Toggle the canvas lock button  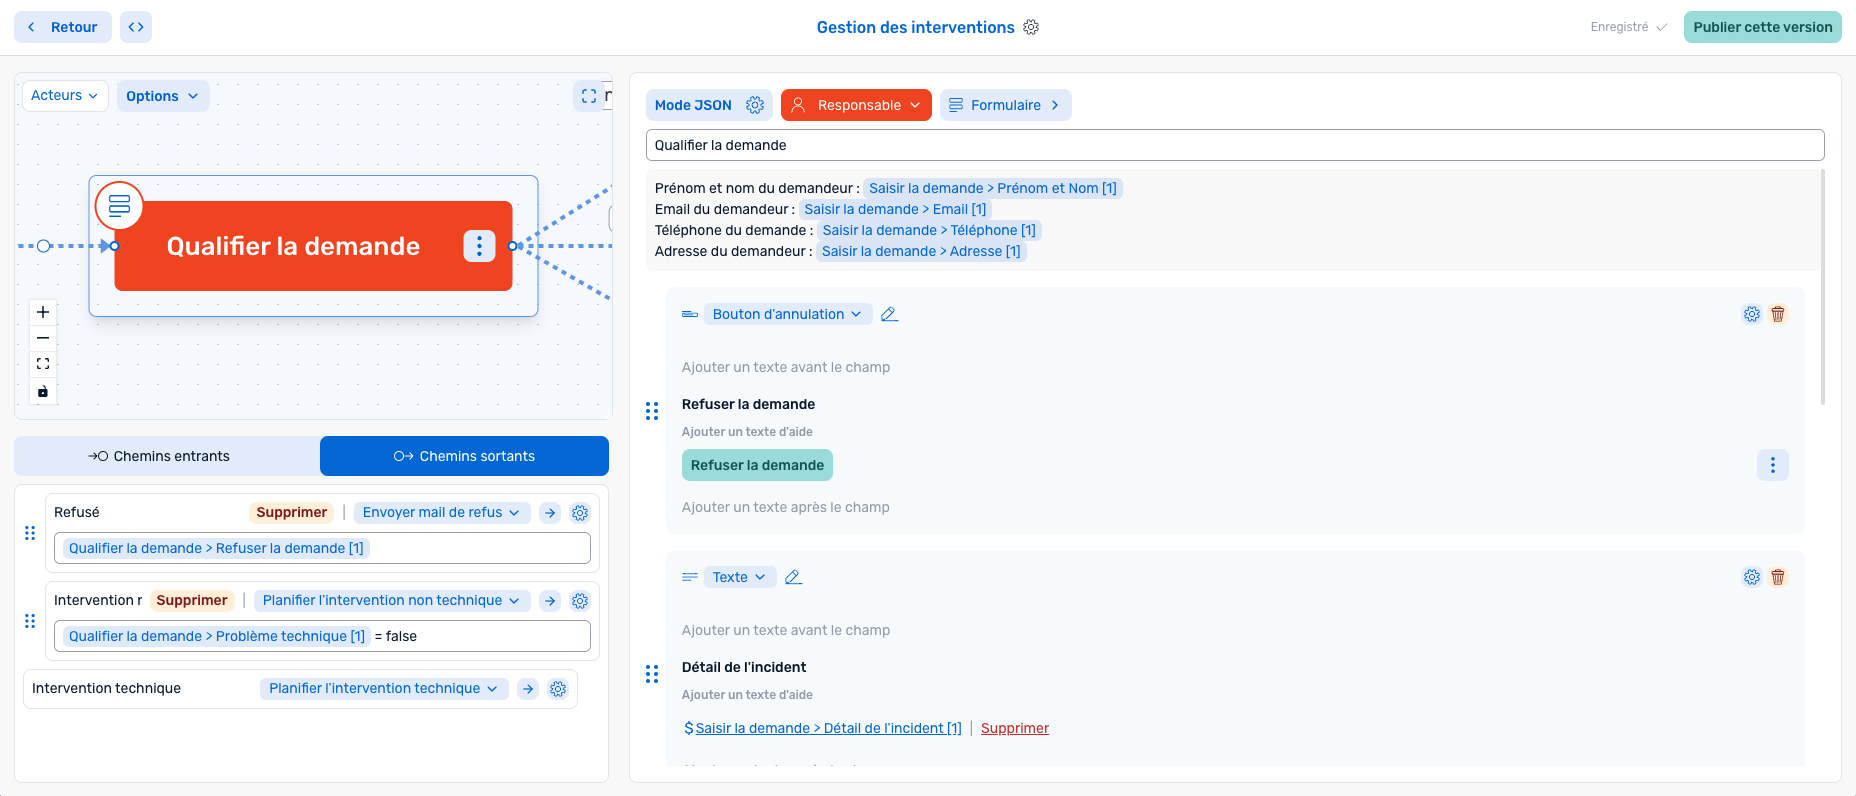pos(43,391)
